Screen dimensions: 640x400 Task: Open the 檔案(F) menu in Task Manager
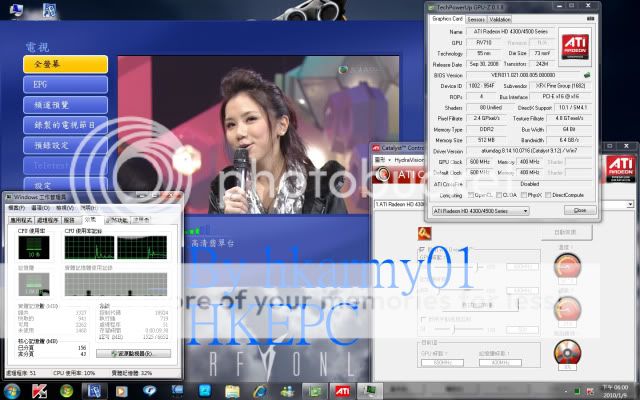[17, 208]
